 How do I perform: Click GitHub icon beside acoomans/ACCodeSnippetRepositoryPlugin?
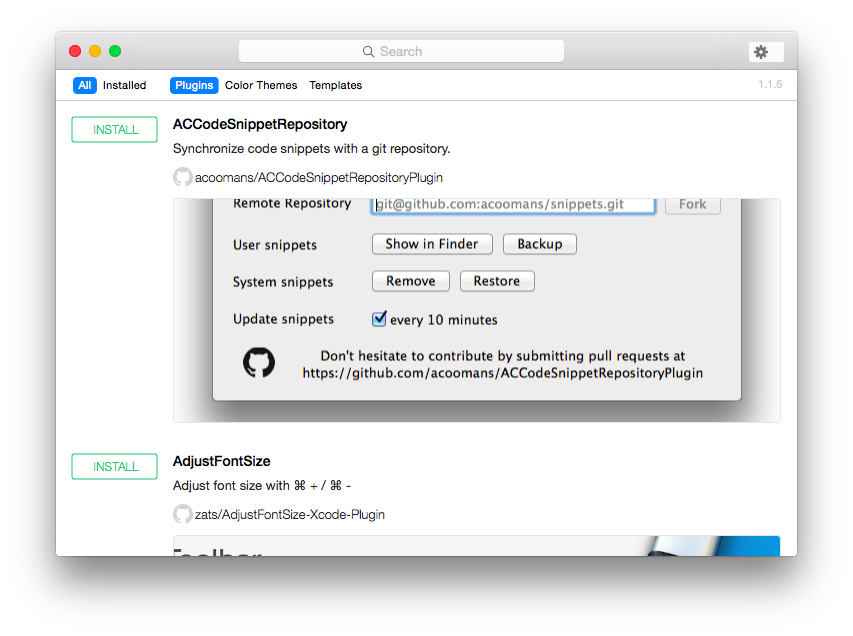tap(183, 177)
